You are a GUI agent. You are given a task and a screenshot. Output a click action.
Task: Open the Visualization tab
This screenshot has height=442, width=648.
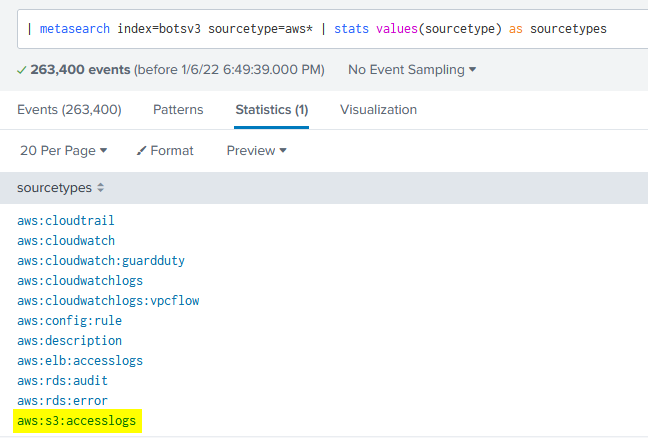click(378, 109)
